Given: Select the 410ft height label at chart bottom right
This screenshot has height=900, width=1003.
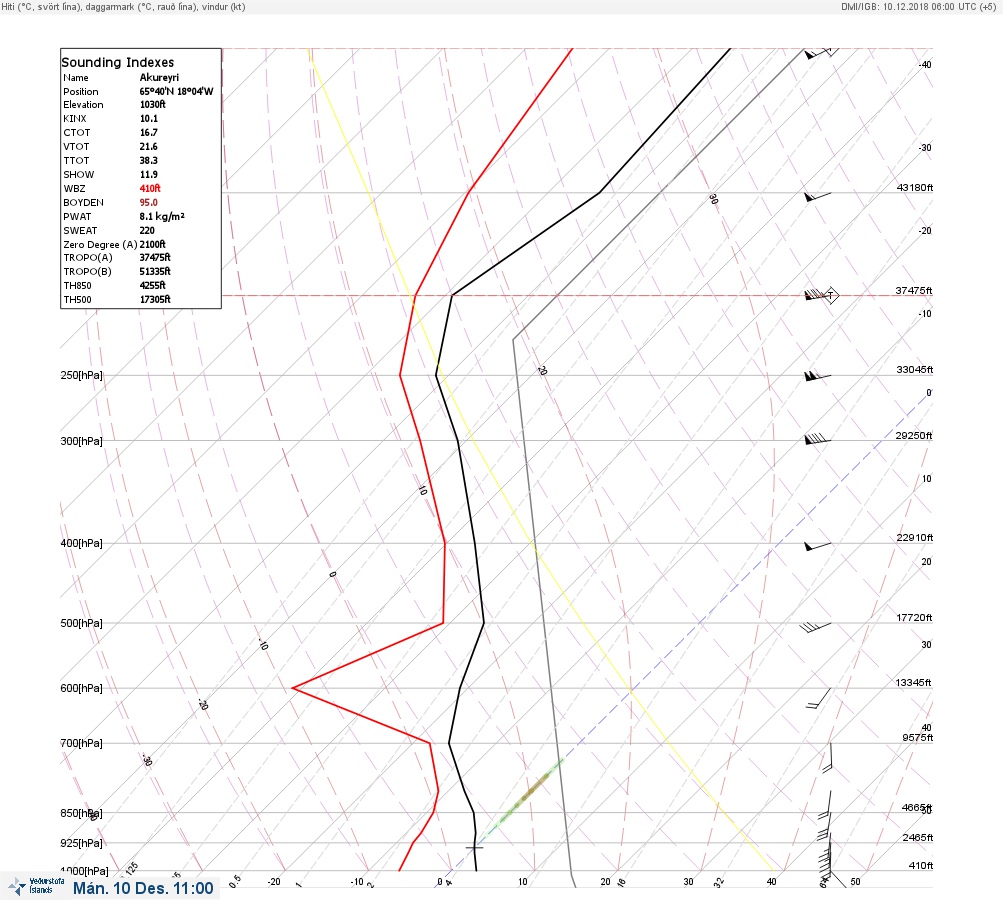Looking at the screenshot, I should tap(921, 865).
